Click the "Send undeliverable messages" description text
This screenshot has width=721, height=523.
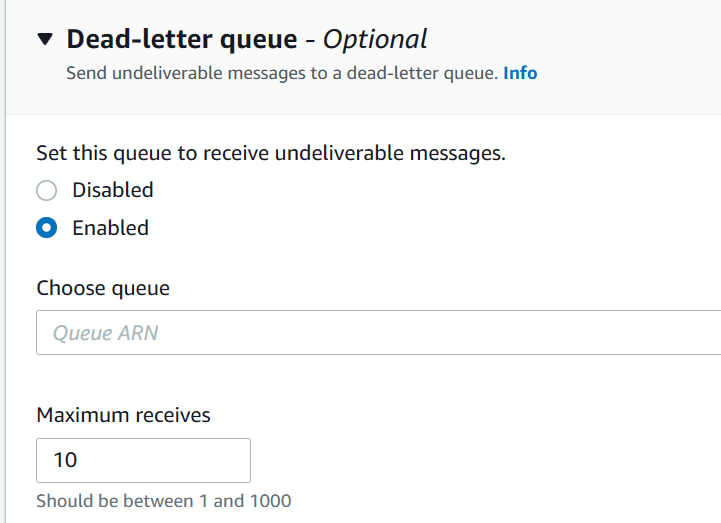pos(281,73)
